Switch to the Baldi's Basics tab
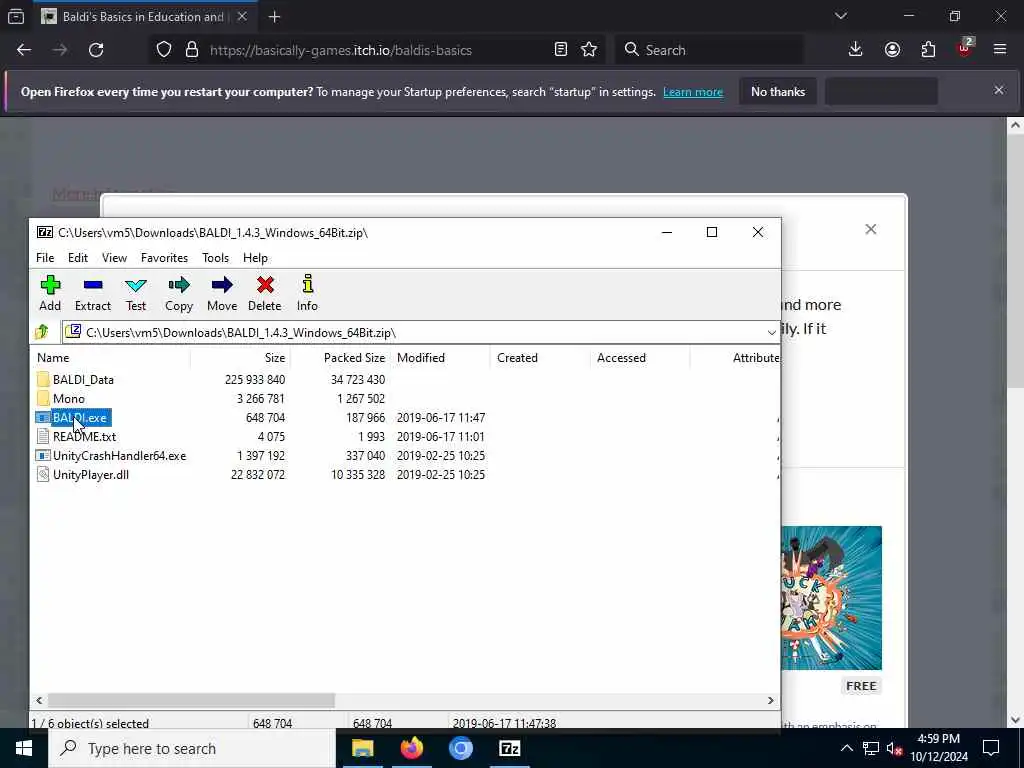Viewport: 1024px width, 768px height. click(146, 17)
